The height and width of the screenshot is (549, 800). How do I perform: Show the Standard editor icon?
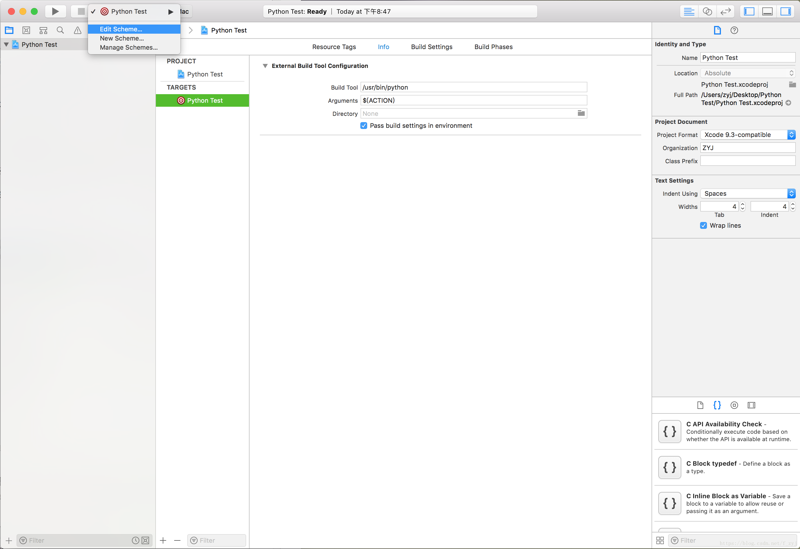[689, 11]
